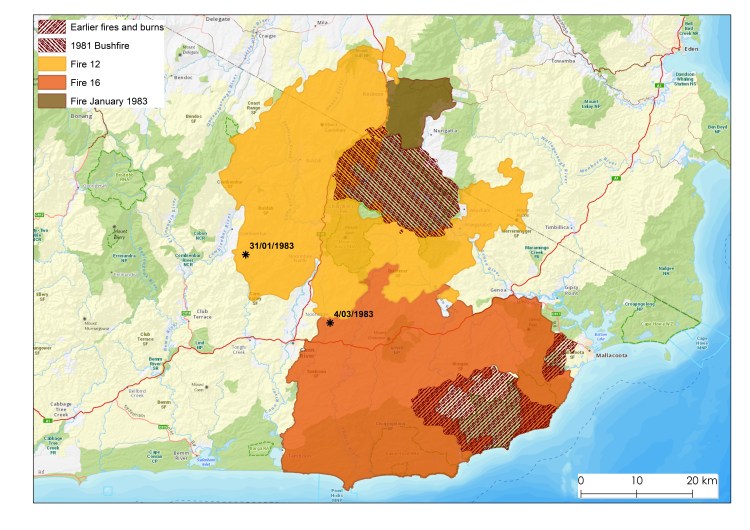Click the Fire 16 orange legend swatch
750x530 pixels.
click(x=50, y=82)
